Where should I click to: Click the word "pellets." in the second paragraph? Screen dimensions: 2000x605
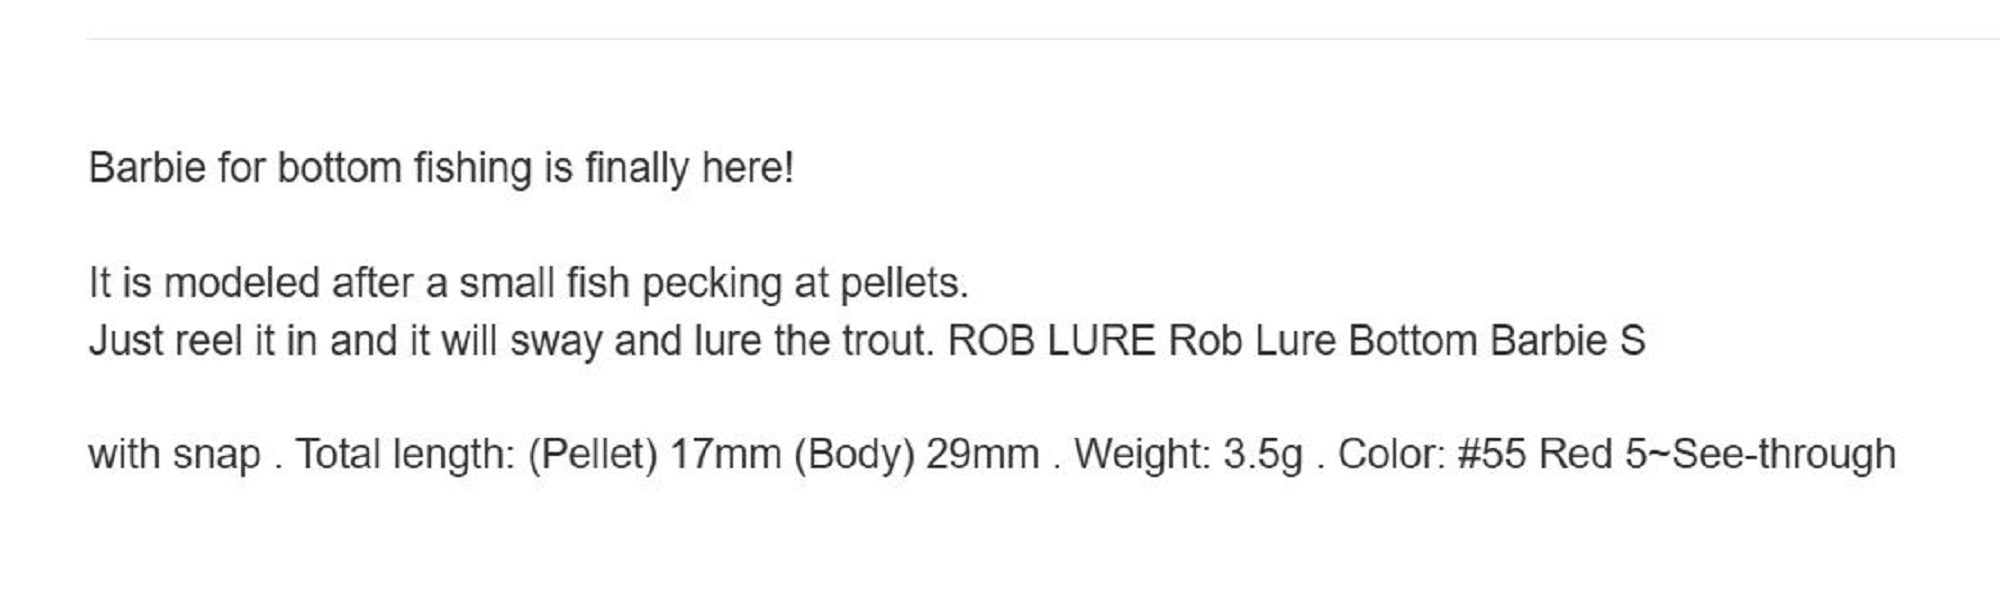[x=904, y=283]
